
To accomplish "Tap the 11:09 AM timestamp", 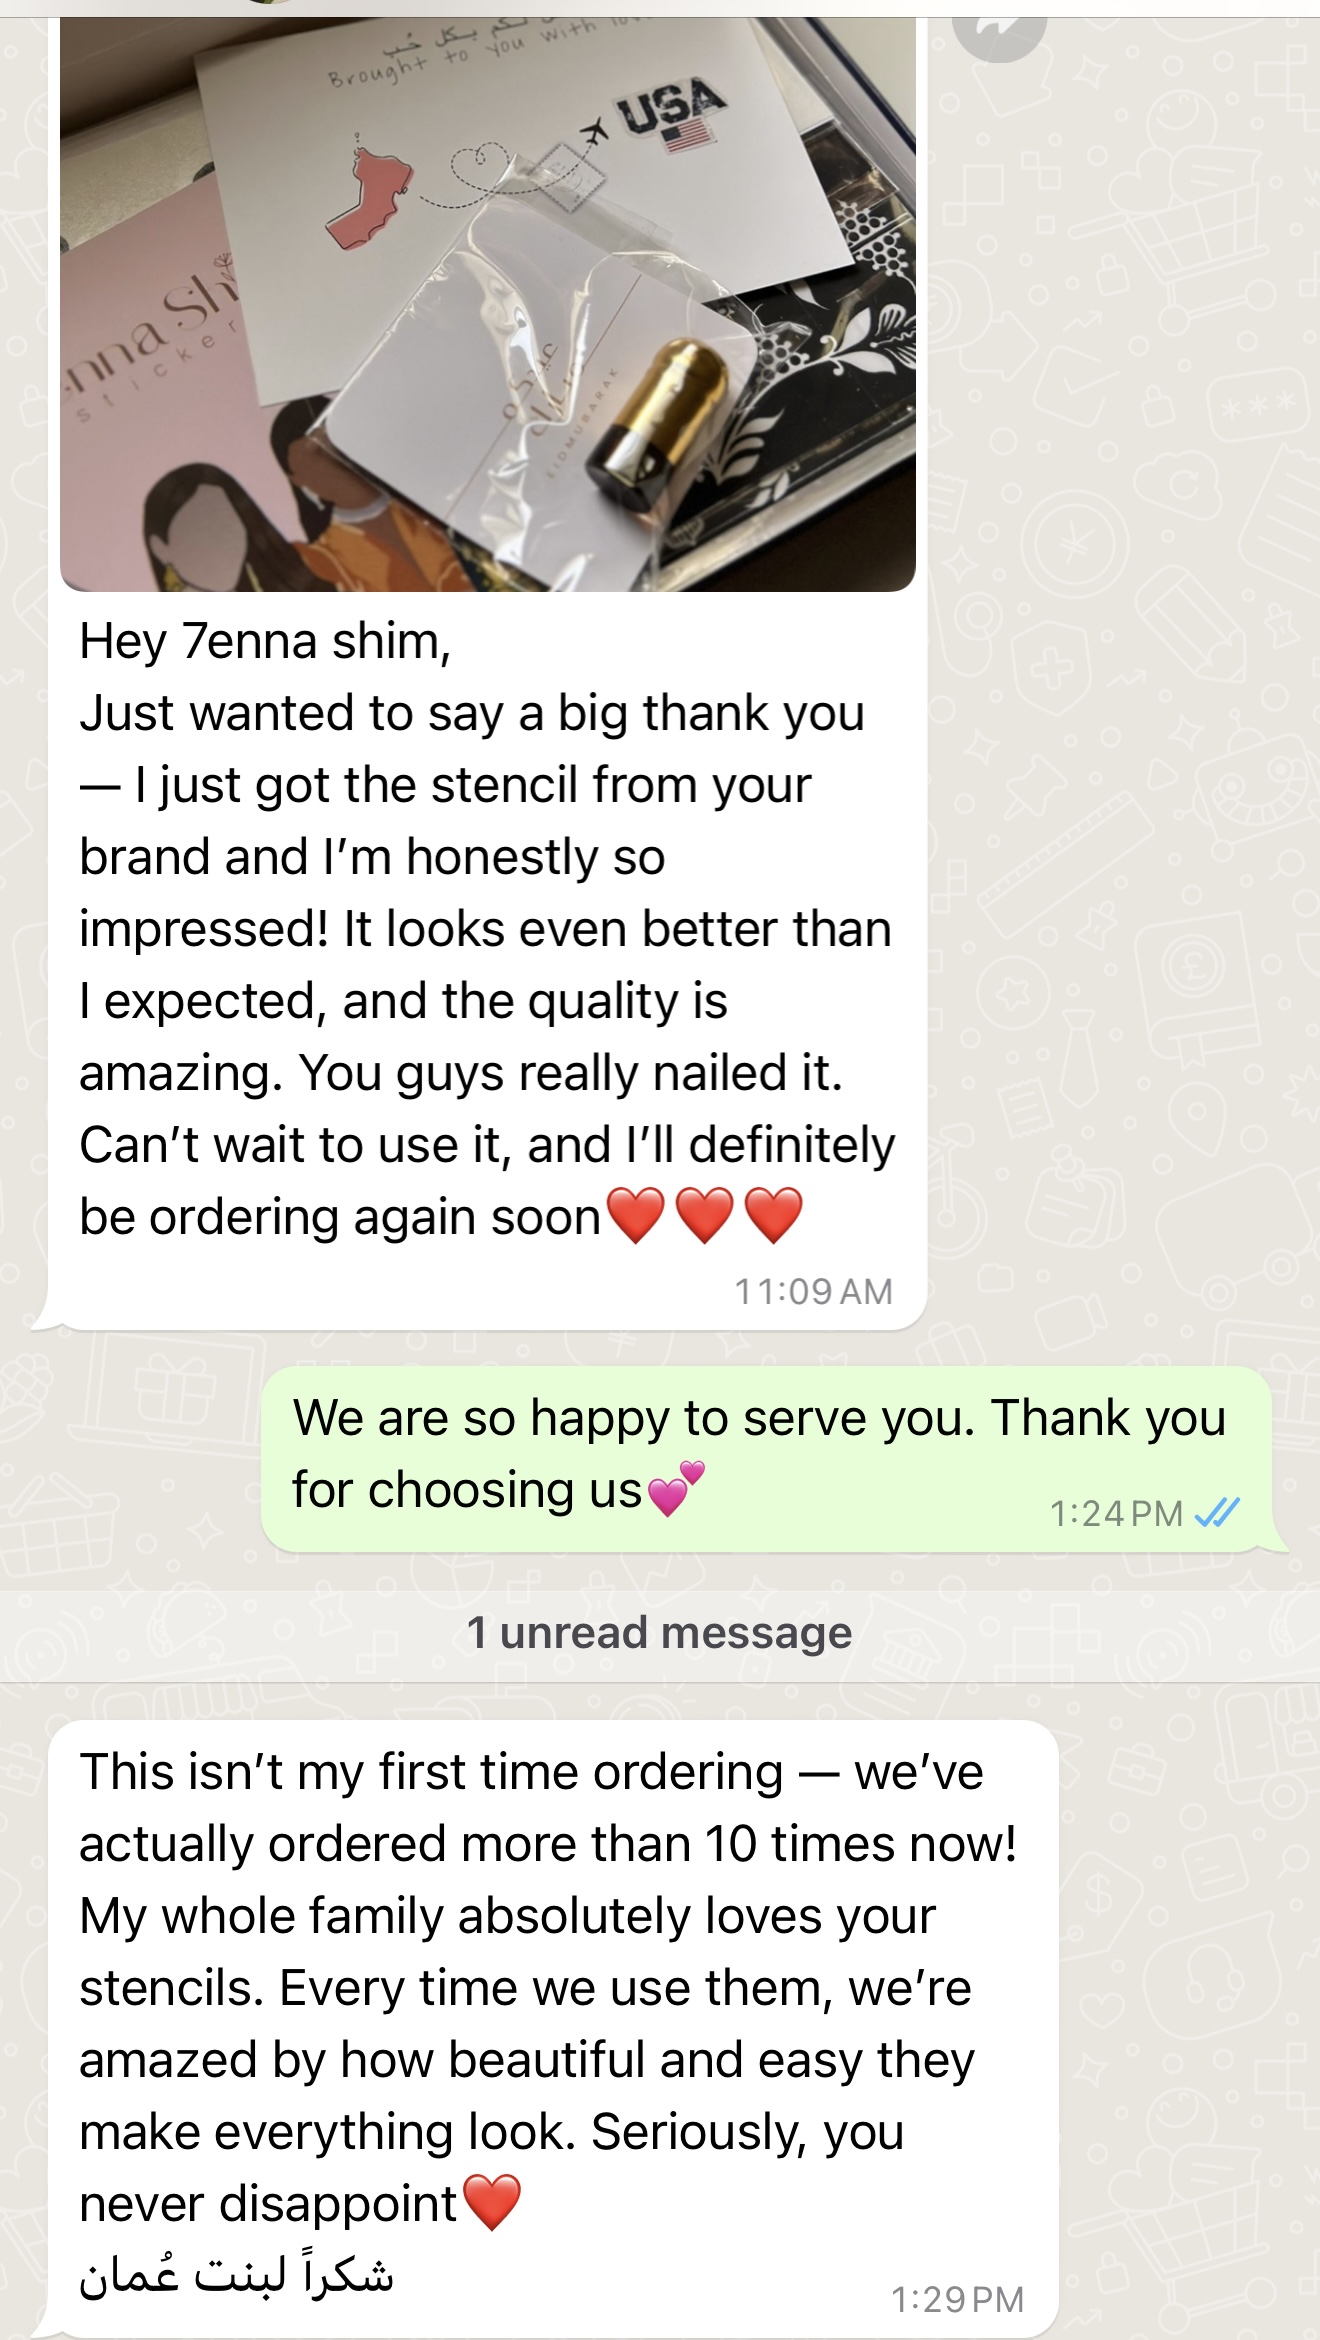I will tap(813, 1291).
